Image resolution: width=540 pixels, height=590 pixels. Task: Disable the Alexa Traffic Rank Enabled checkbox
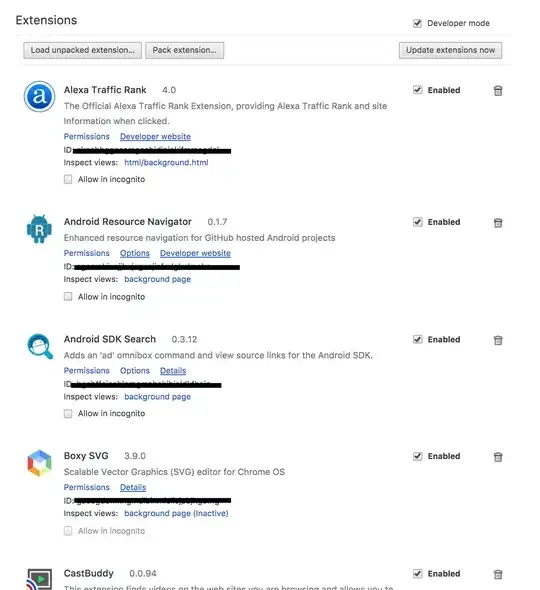[x=417, y=90]
